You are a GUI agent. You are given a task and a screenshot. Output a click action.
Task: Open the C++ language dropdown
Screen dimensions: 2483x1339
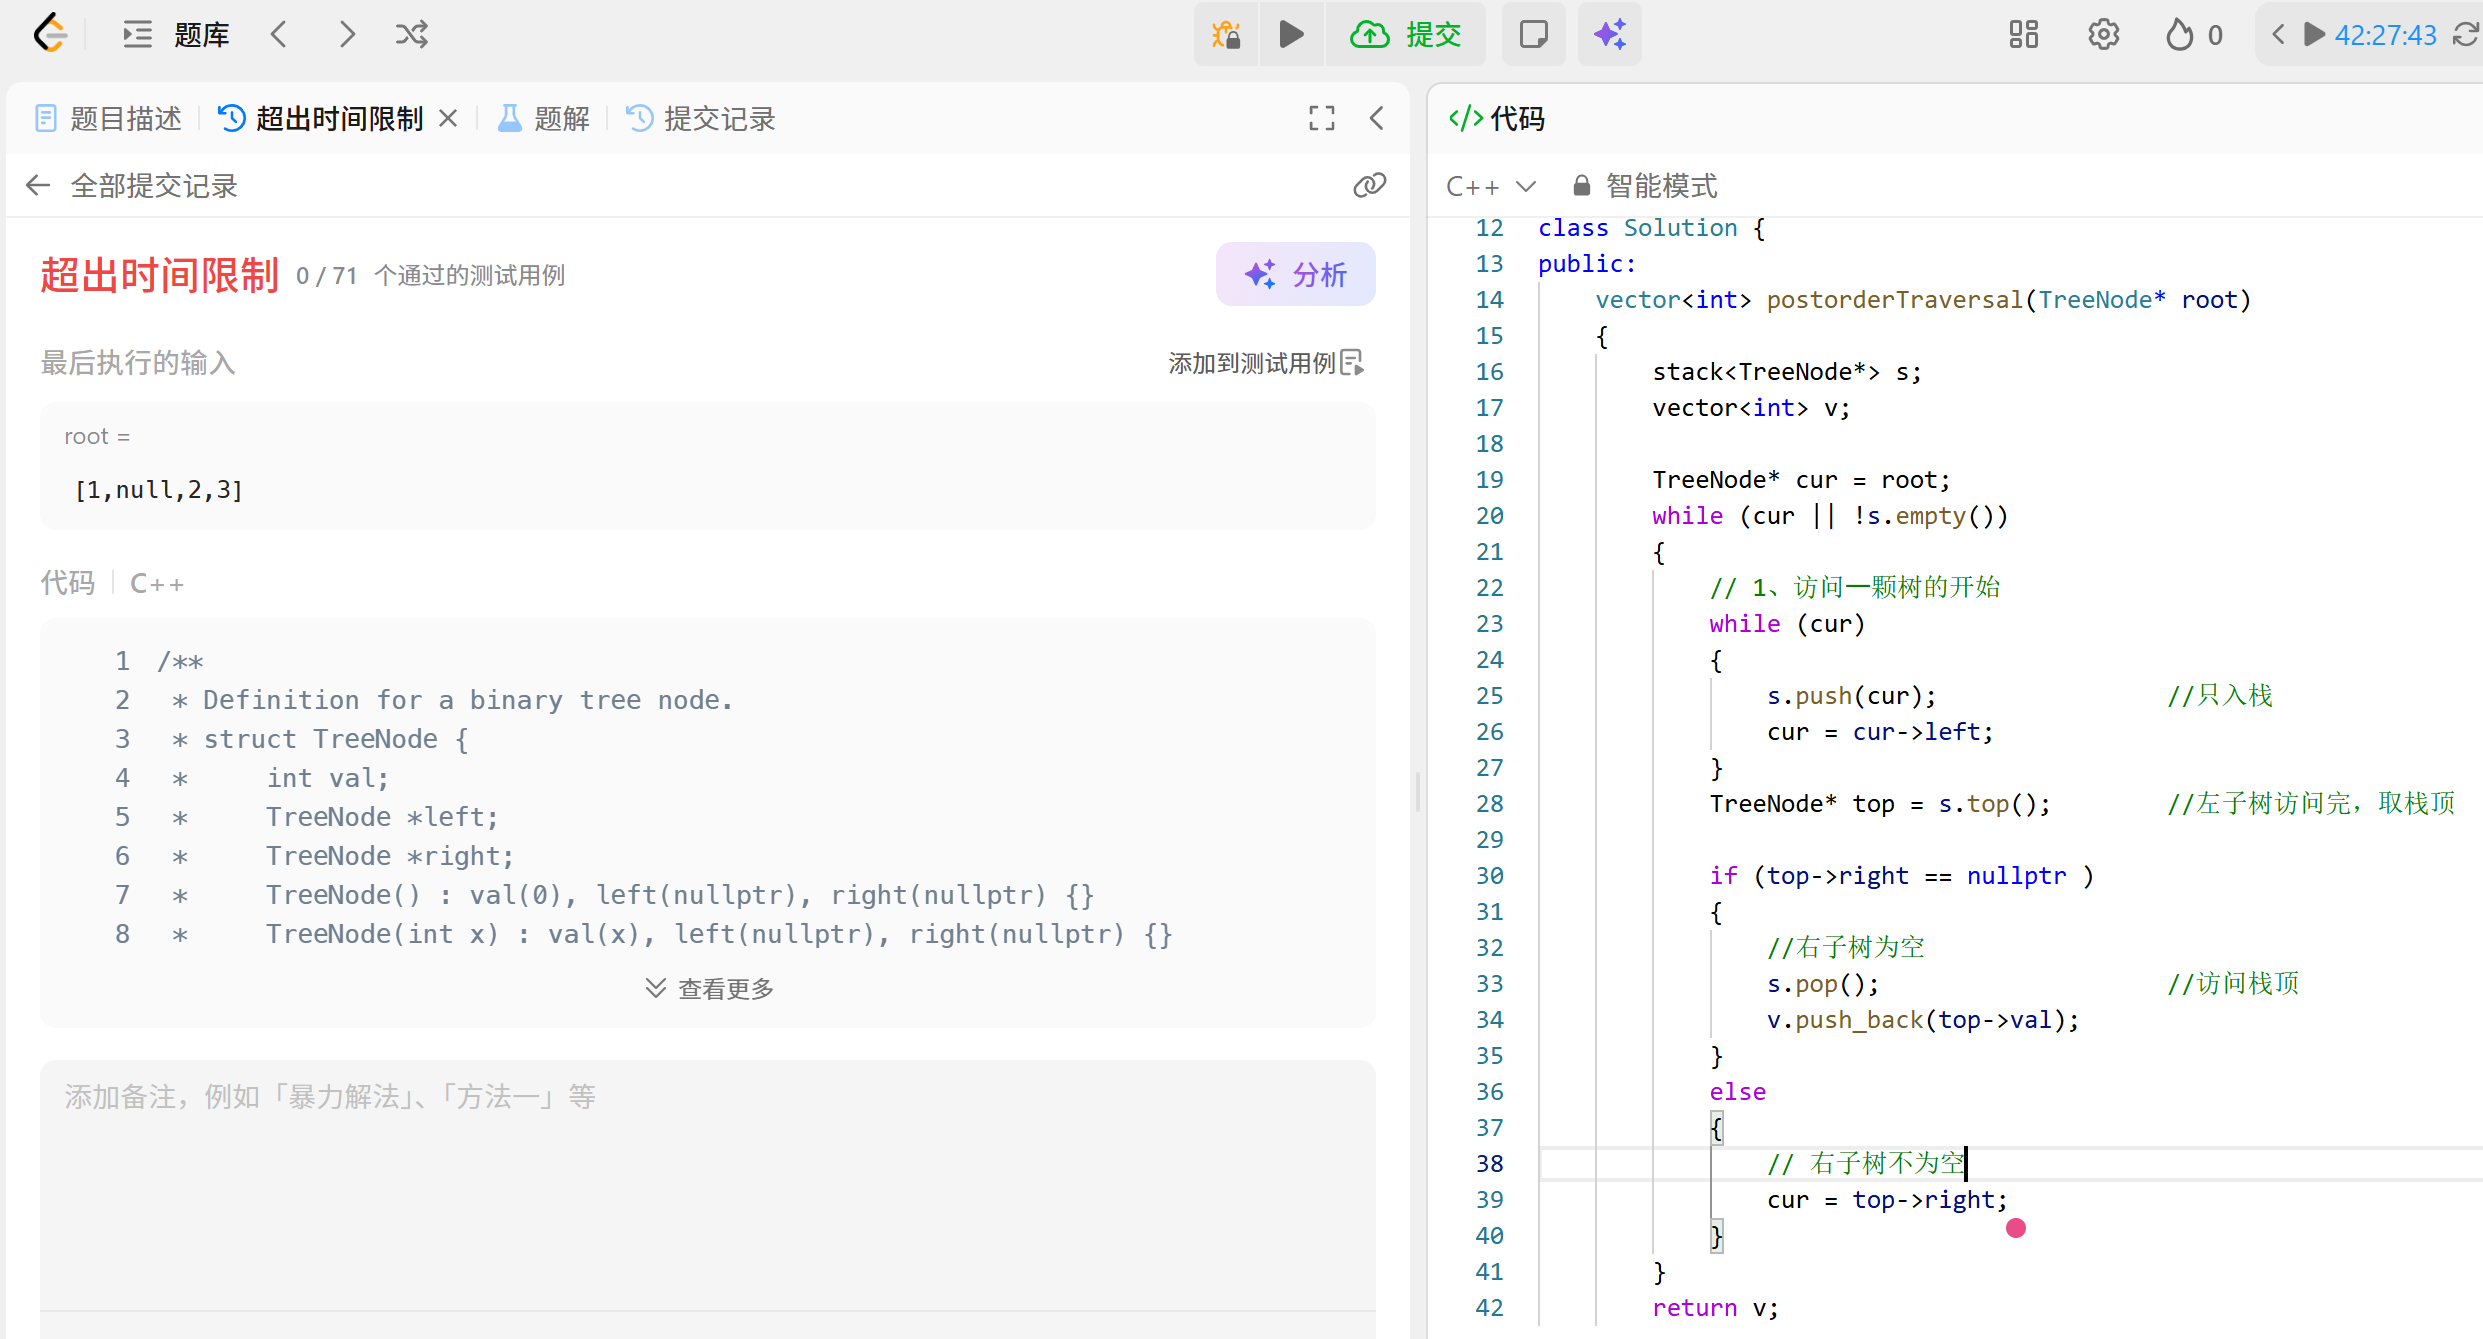click(x=1490, y=186)
